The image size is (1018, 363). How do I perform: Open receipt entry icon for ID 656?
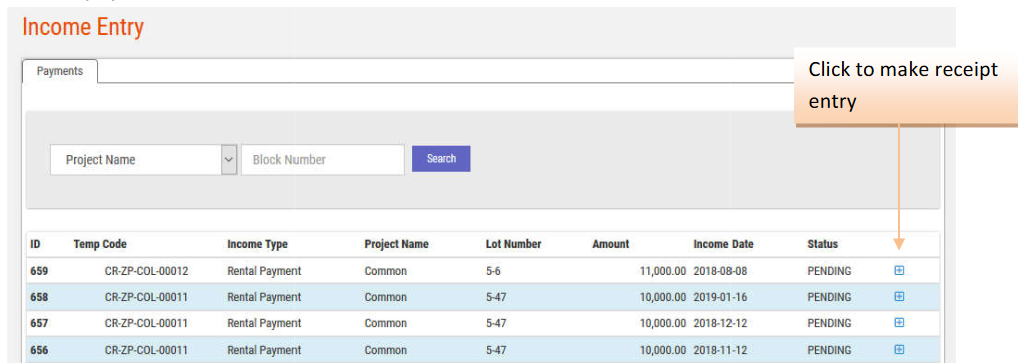pyautogui.click(x=899, y=349)
